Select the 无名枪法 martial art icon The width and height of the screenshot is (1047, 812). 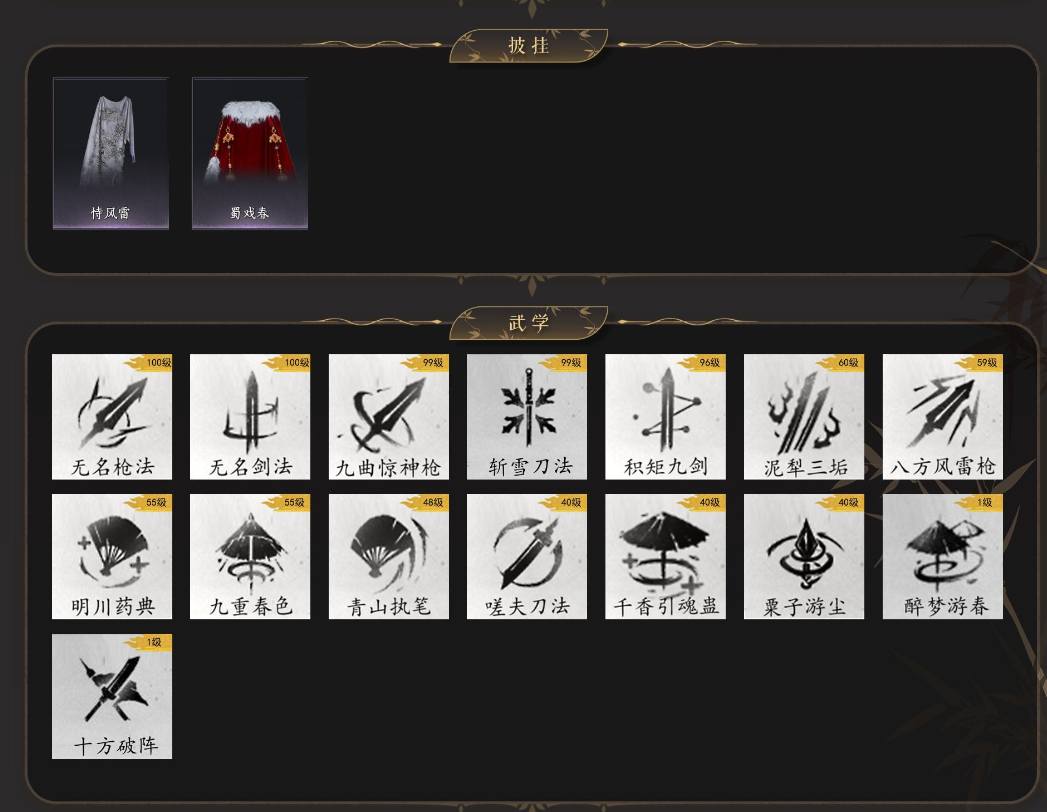[x=112, y=417]
